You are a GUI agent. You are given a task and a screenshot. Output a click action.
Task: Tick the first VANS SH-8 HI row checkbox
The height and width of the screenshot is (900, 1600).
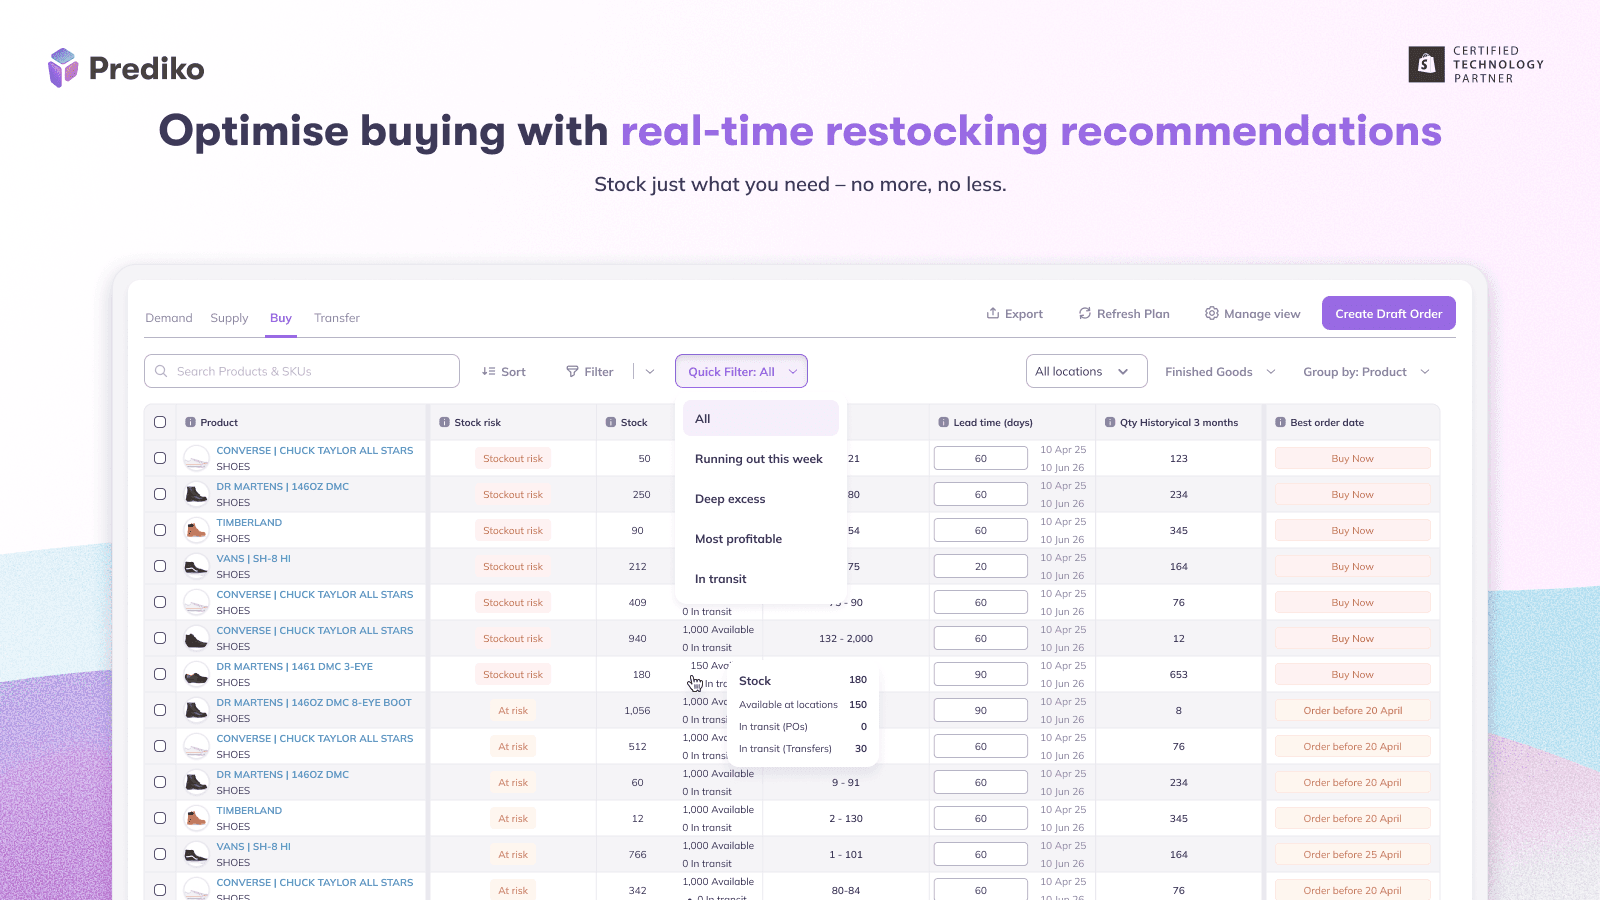(160, 566)
